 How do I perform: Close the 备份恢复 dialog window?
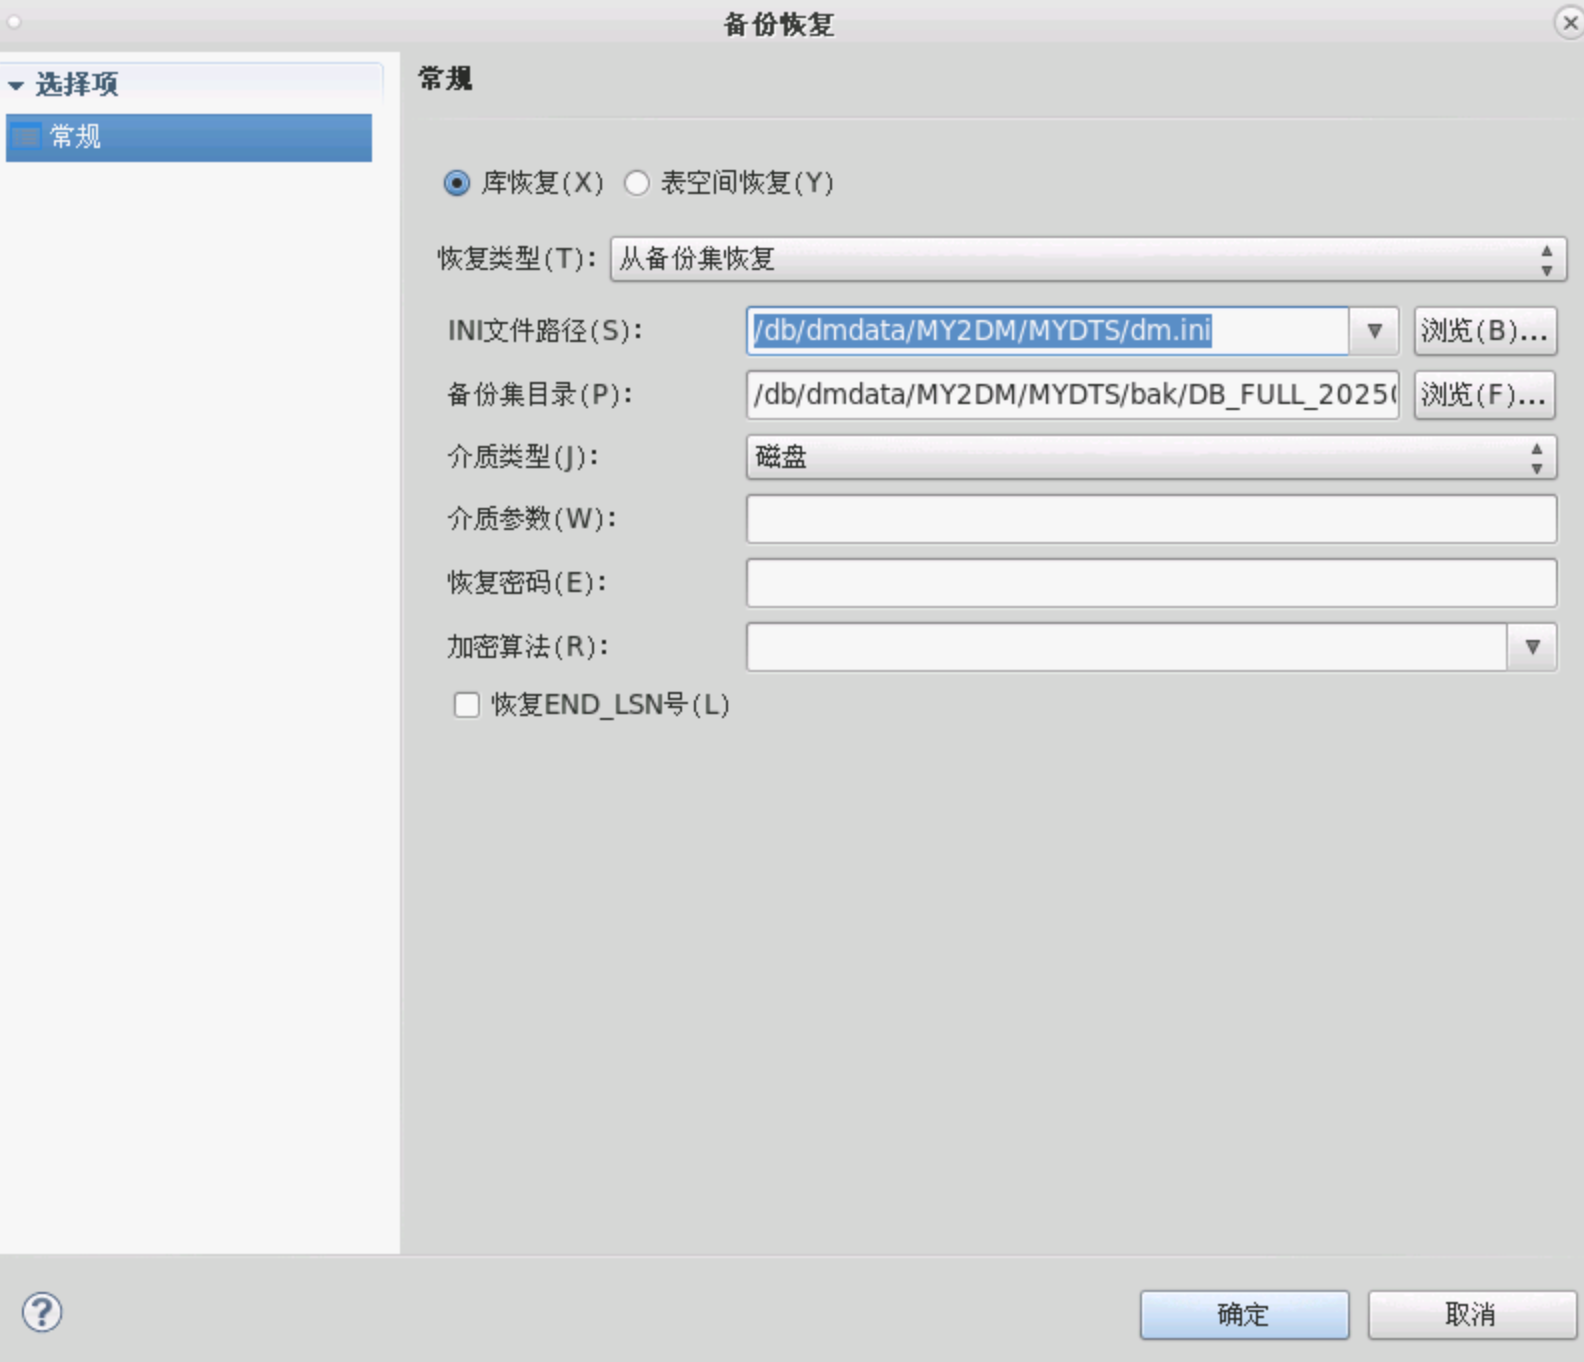(x=1569, y=22)
